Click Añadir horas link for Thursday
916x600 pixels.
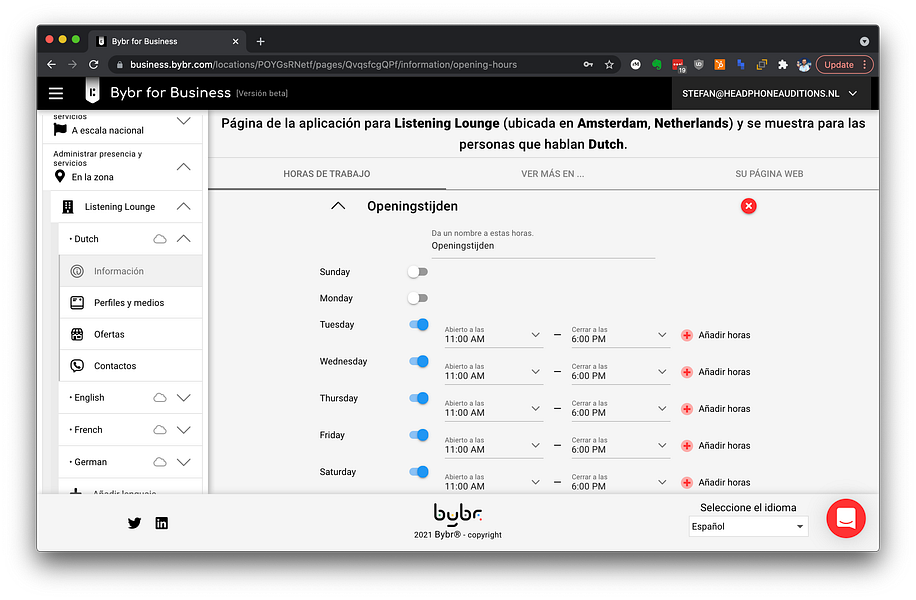click(x=724, y=409)
